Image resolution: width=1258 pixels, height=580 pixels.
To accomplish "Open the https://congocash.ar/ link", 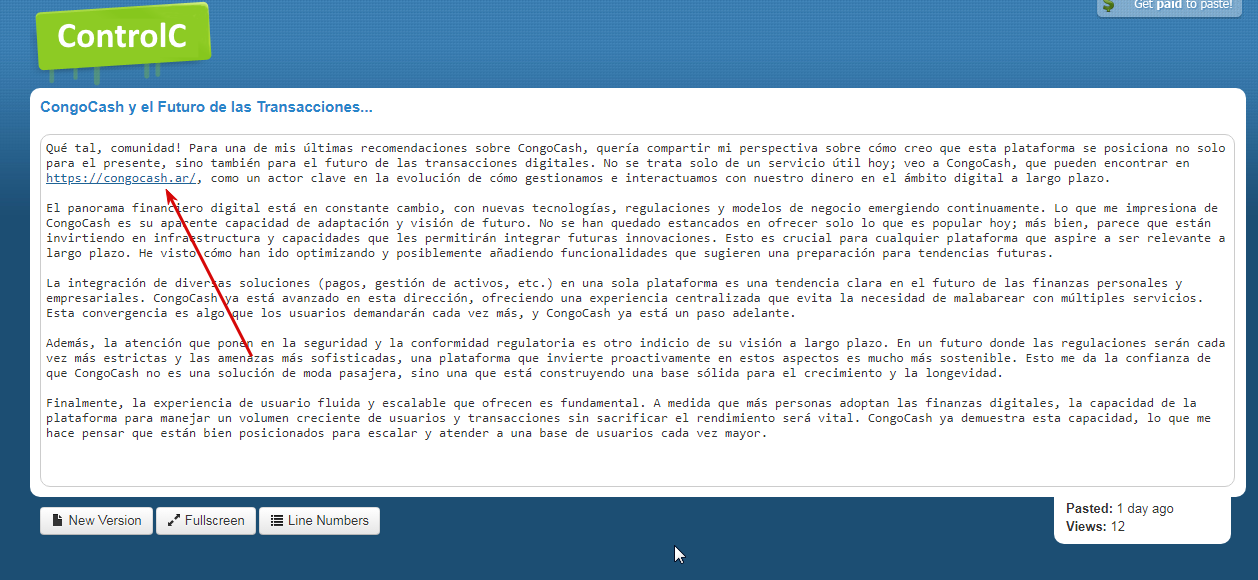I will click(x=122, y=178).
